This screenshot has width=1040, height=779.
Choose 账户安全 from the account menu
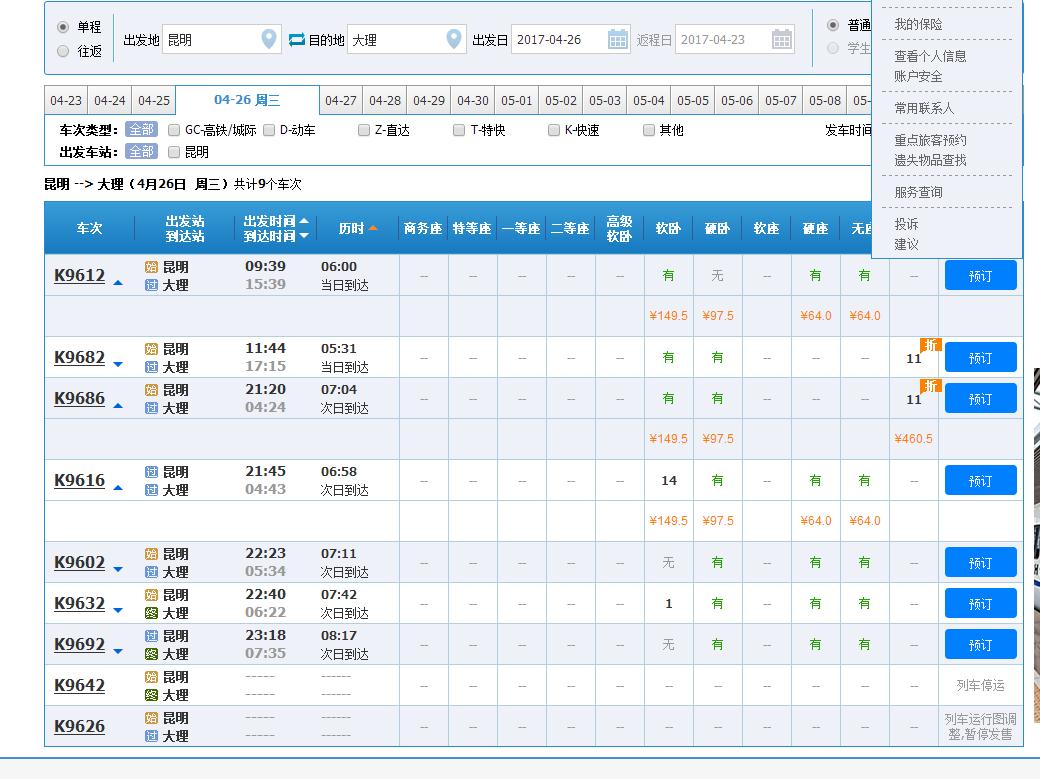(x=918, y=76)
